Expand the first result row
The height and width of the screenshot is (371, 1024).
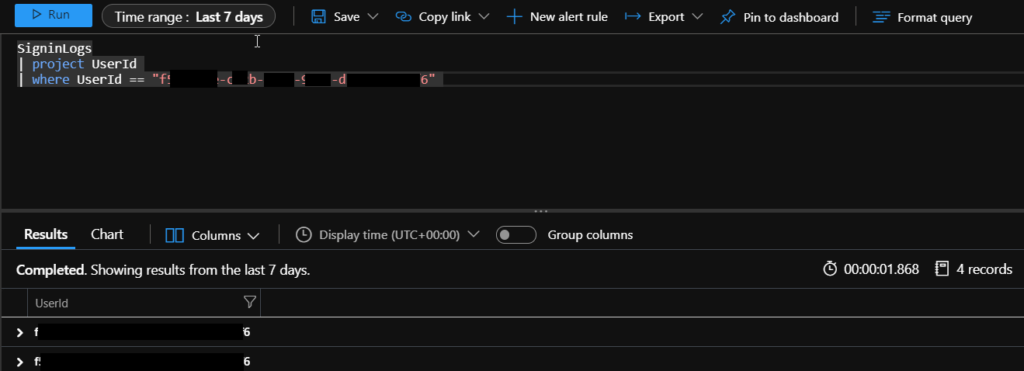tap(20, 332)
